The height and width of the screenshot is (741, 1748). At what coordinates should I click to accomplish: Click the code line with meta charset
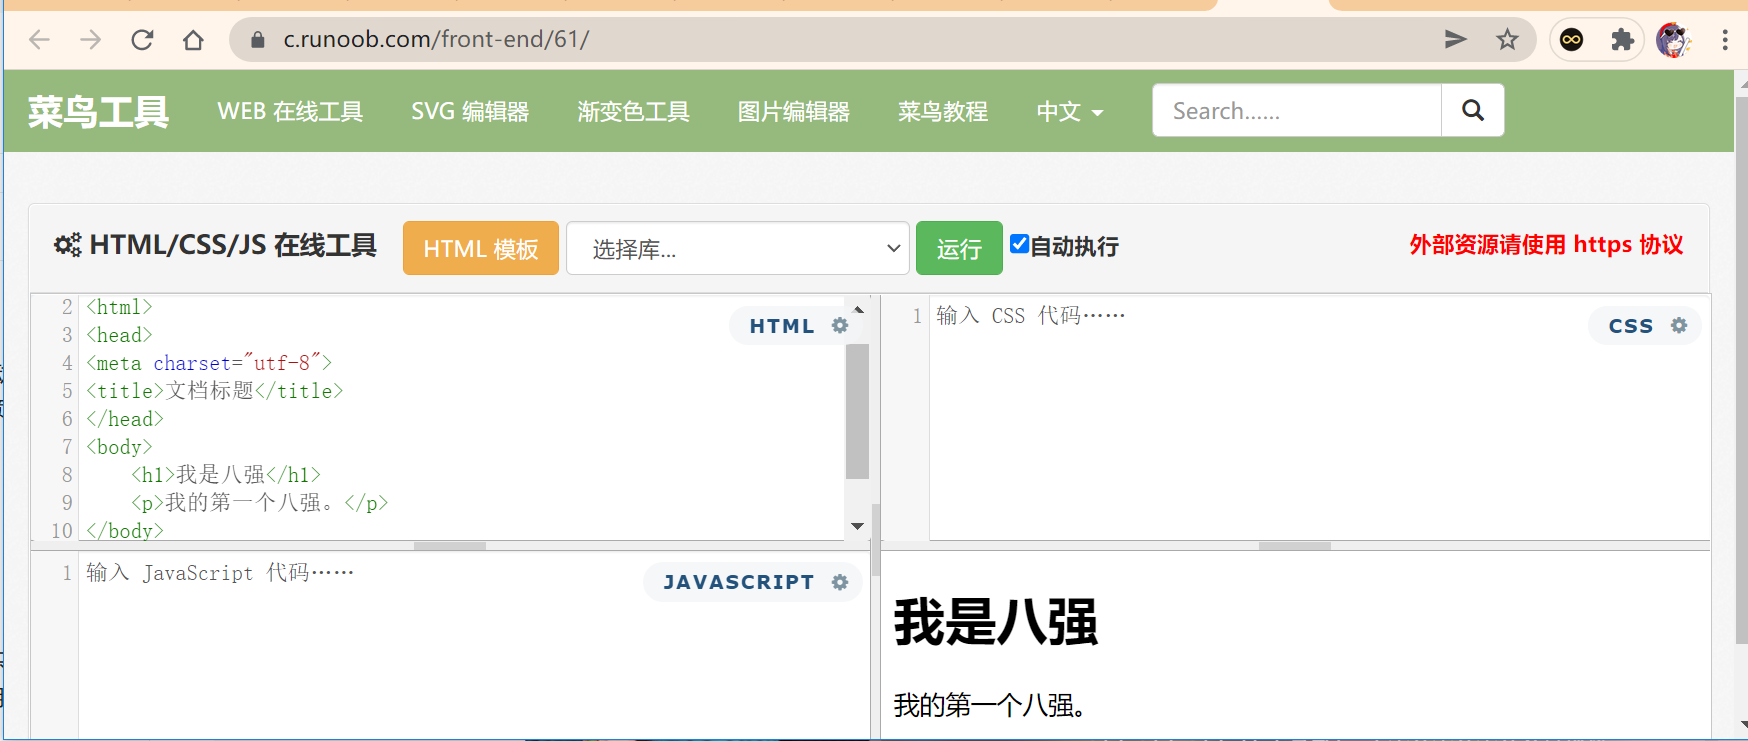209,363
